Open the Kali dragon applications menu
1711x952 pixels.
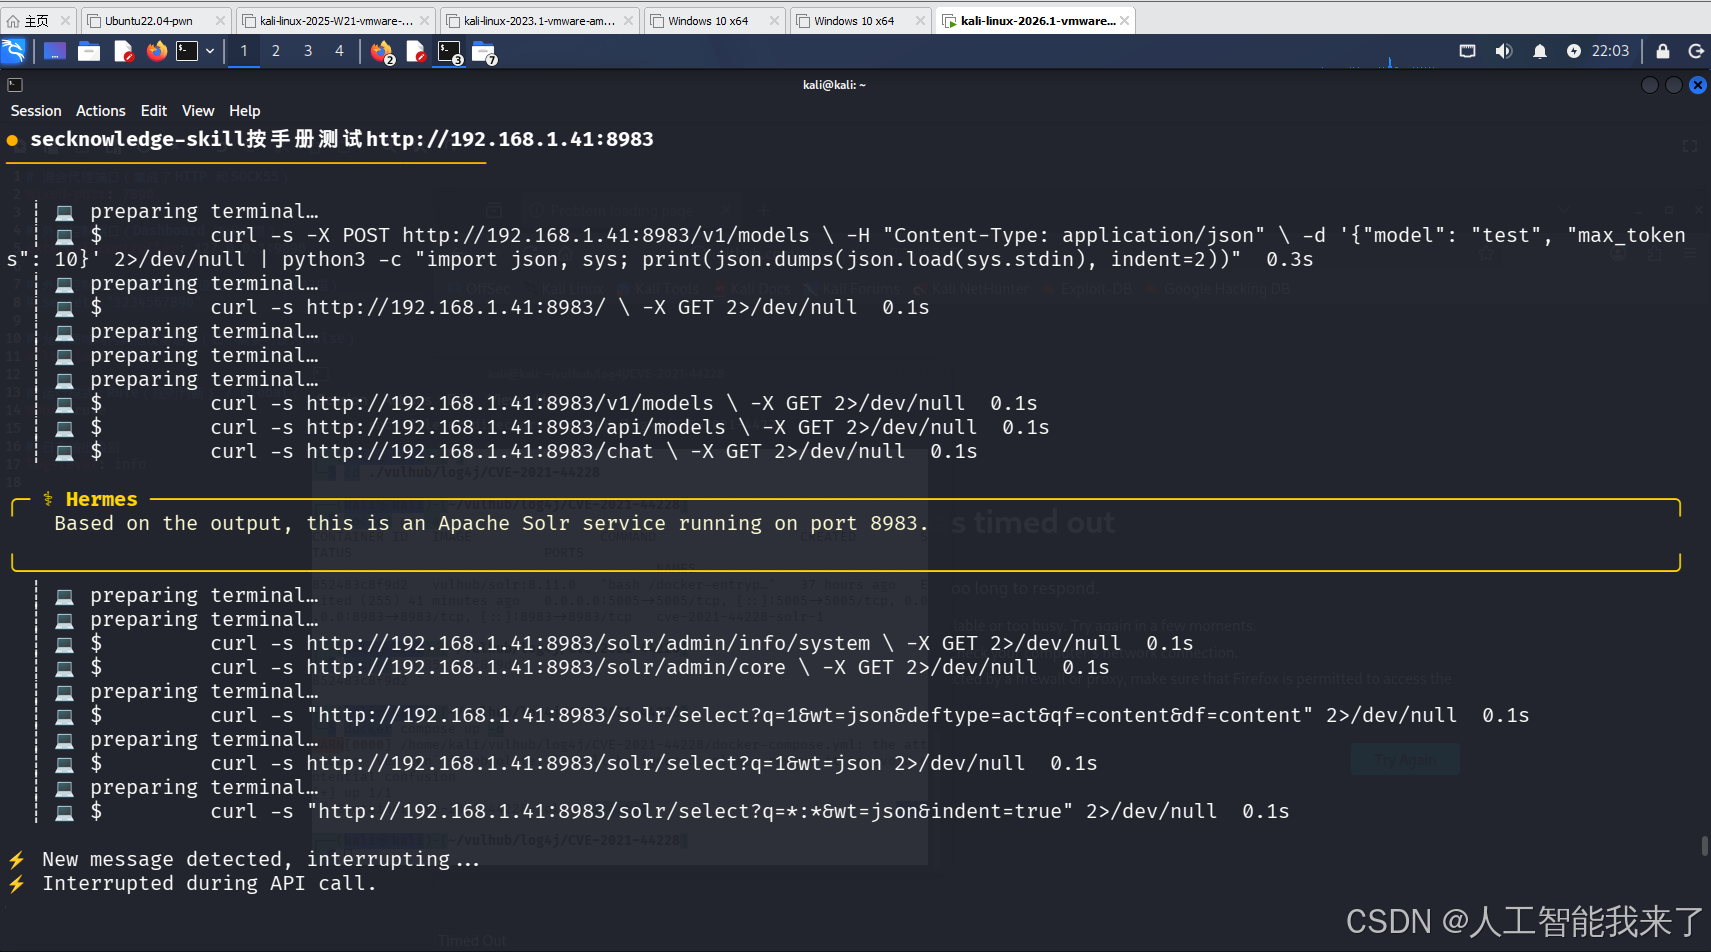click(x=14, y=51)
